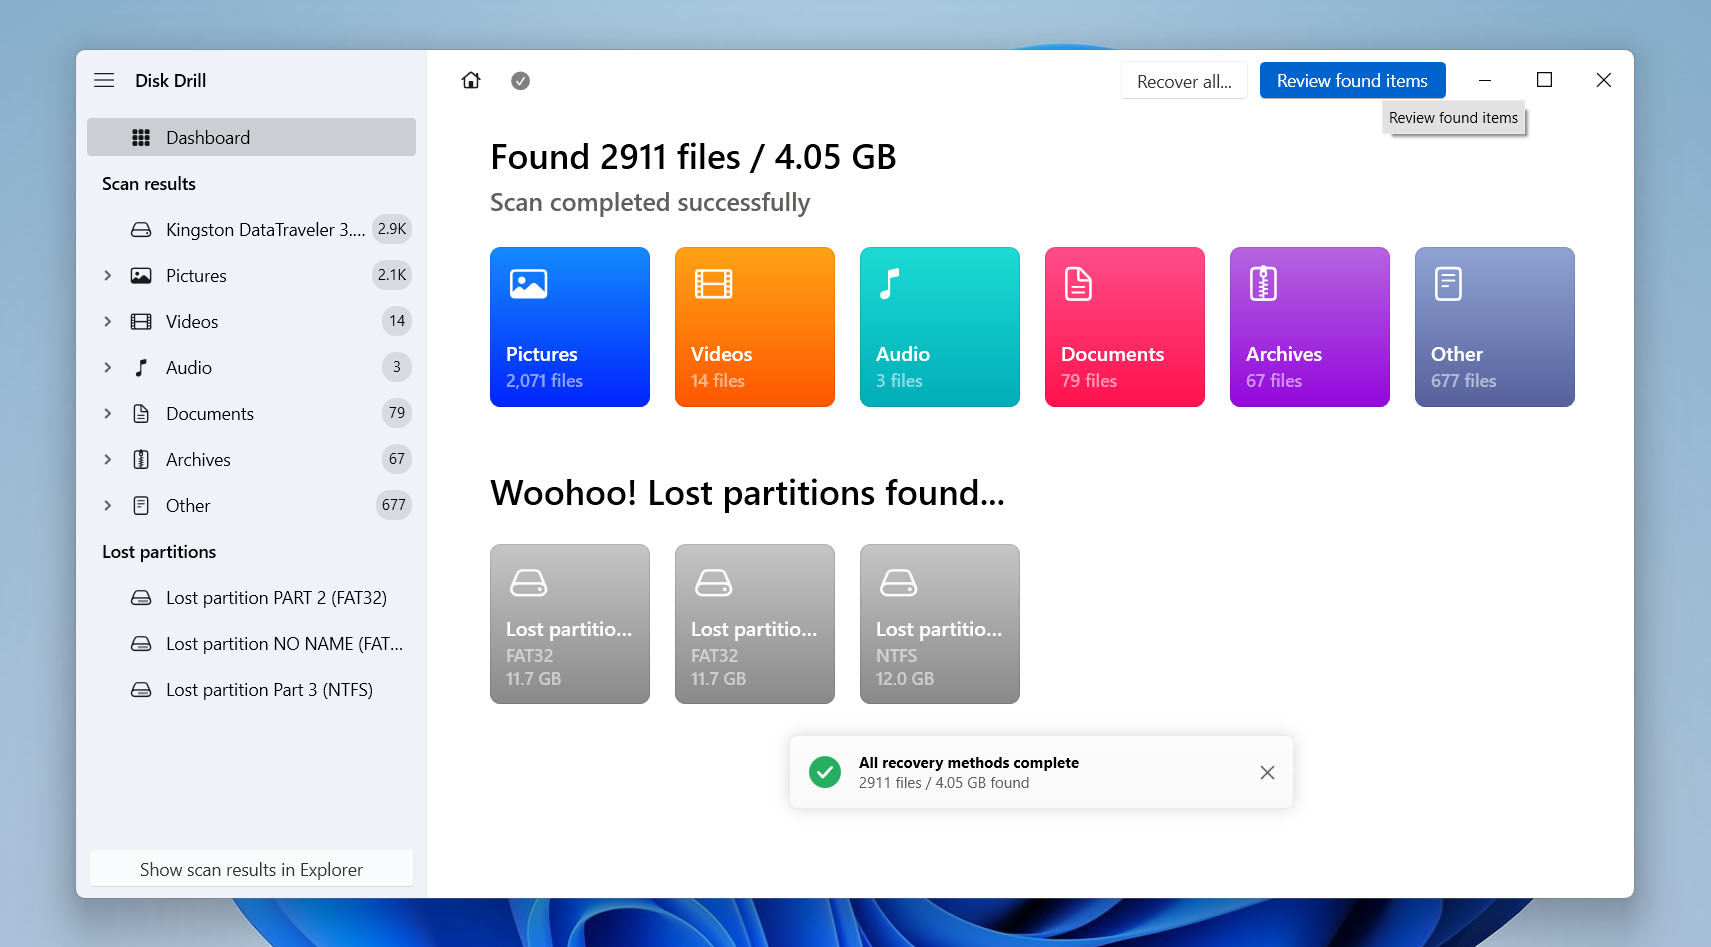Screen dimensions: 1711x947
Task: Go to home screen via house icon
Action: tap(471, 80)
